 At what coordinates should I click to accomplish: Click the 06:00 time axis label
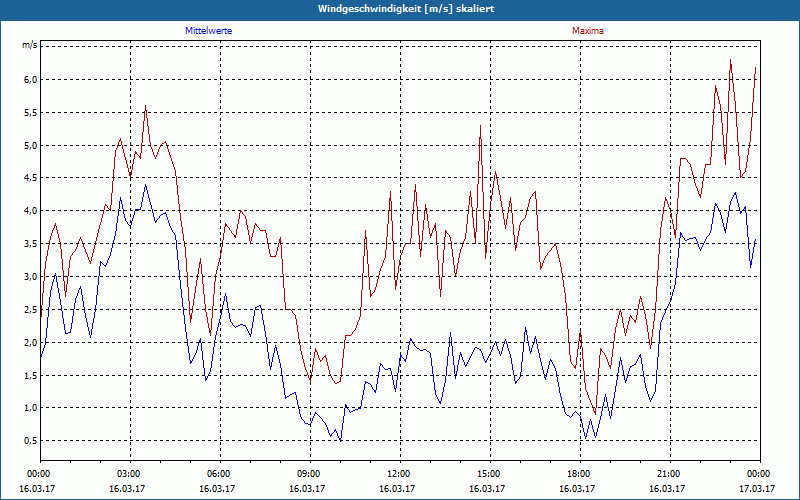tap(220, 474)
